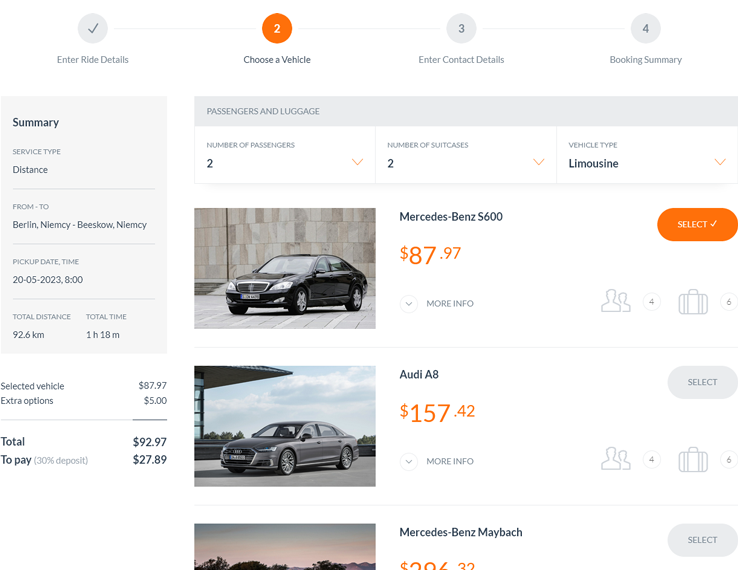The width and height of the screenshot is (738, 570).
Task: Select the Audi A8 vehicle
Action: coord(702,382)
